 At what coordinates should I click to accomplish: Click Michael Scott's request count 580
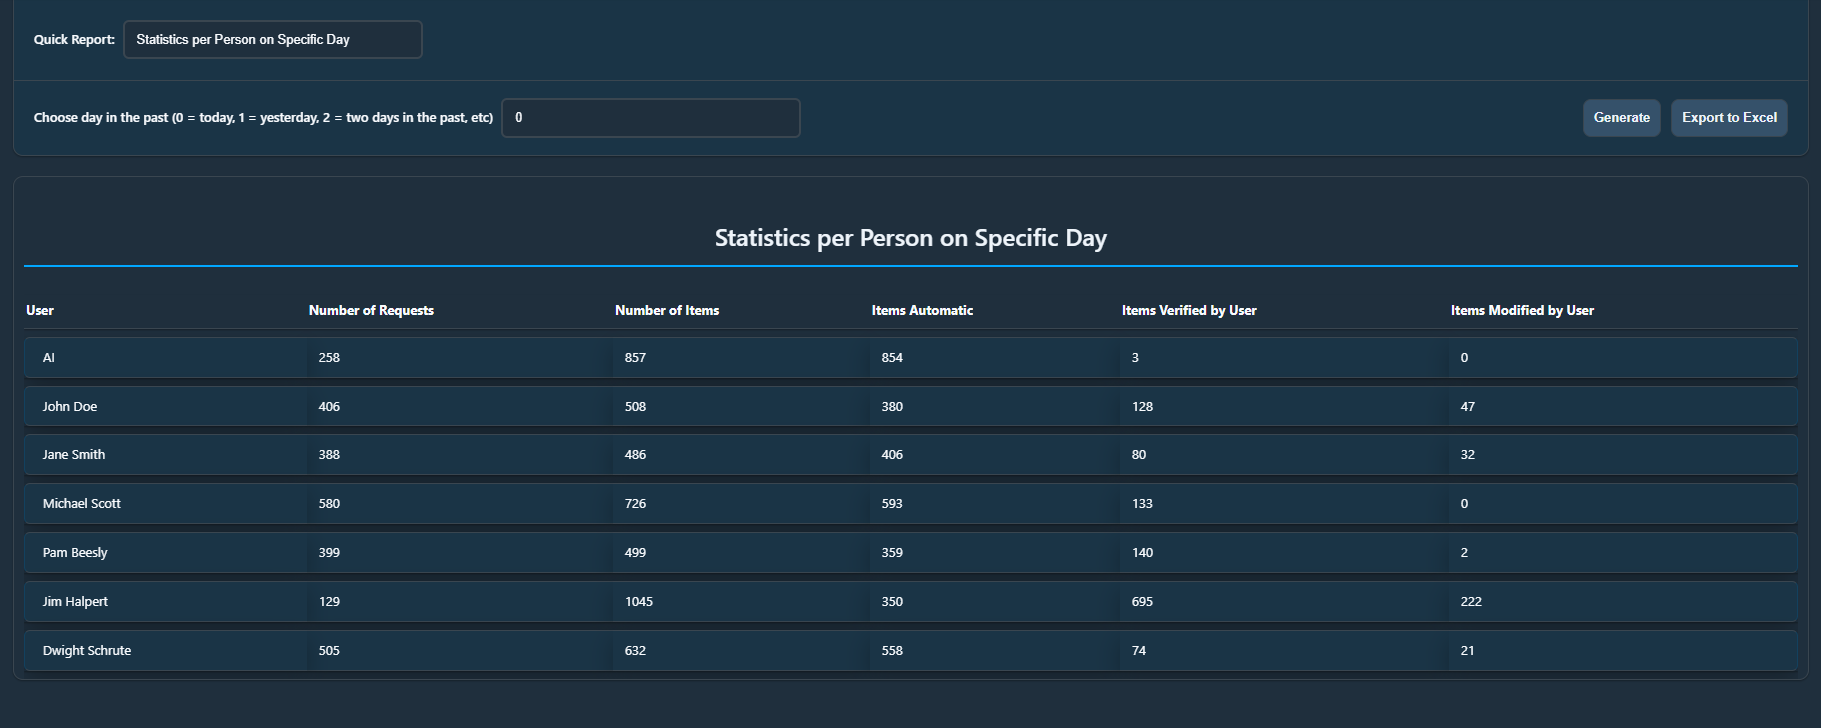(329, 503)
